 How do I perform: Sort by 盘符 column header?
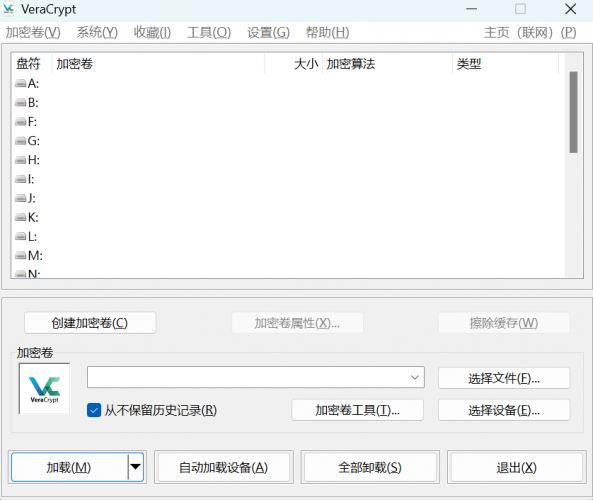(31, 64)
